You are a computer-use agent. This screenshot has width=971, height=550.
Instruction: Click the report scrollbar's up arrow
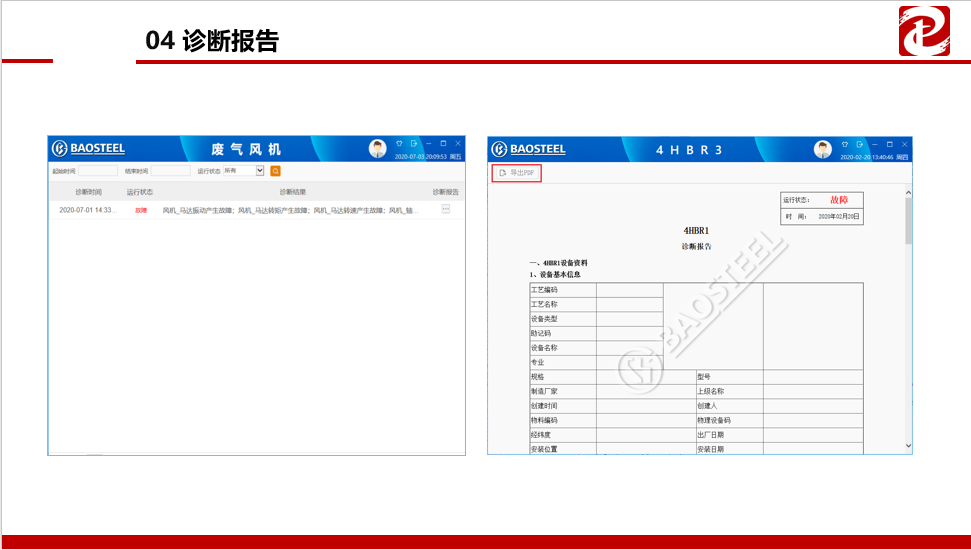tap(908, 193)
